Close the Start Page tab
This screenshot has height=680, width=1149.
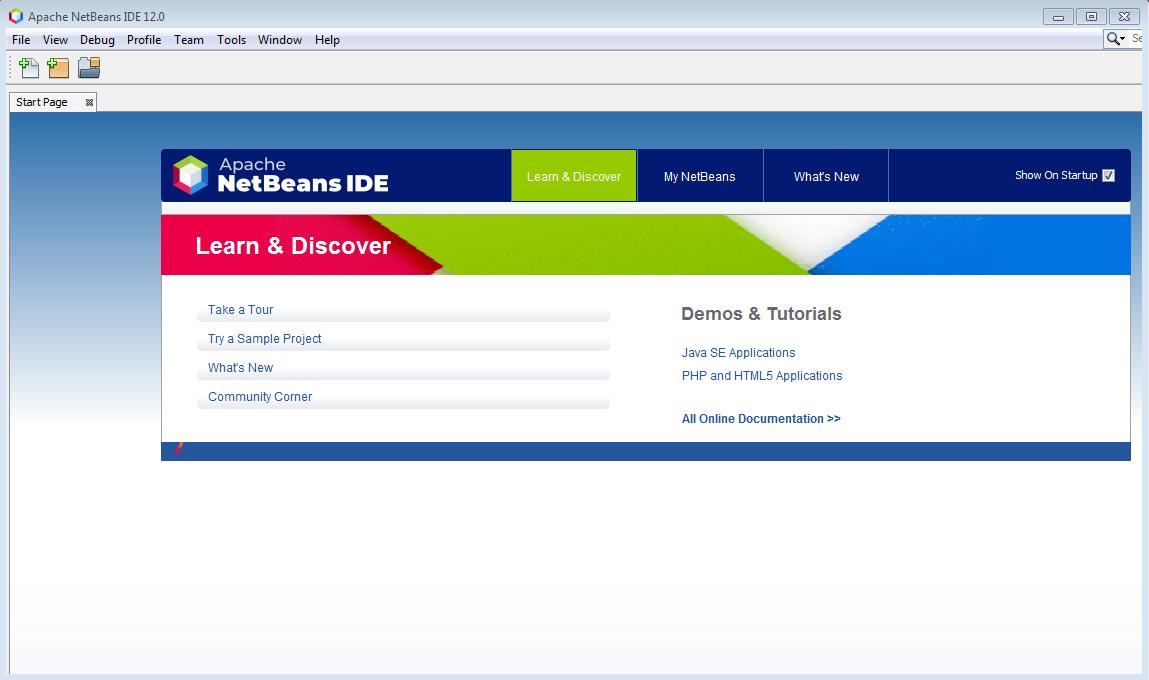pos(89,103)
